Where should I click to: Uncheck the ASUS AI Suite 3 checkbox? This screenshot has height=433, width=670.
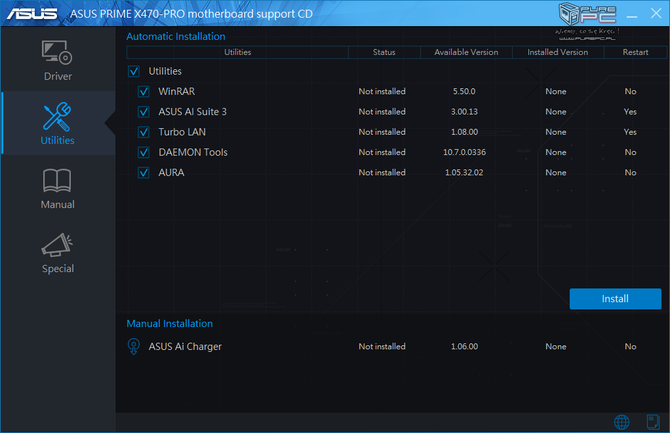[x=144, y=112]
